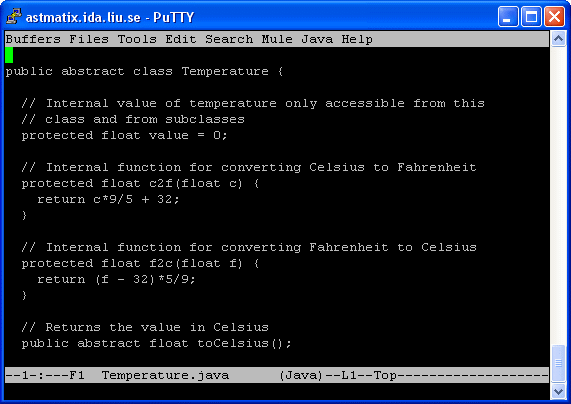Open the Edit menu
Screen dimensions: 571x404
tap(181, 39)
